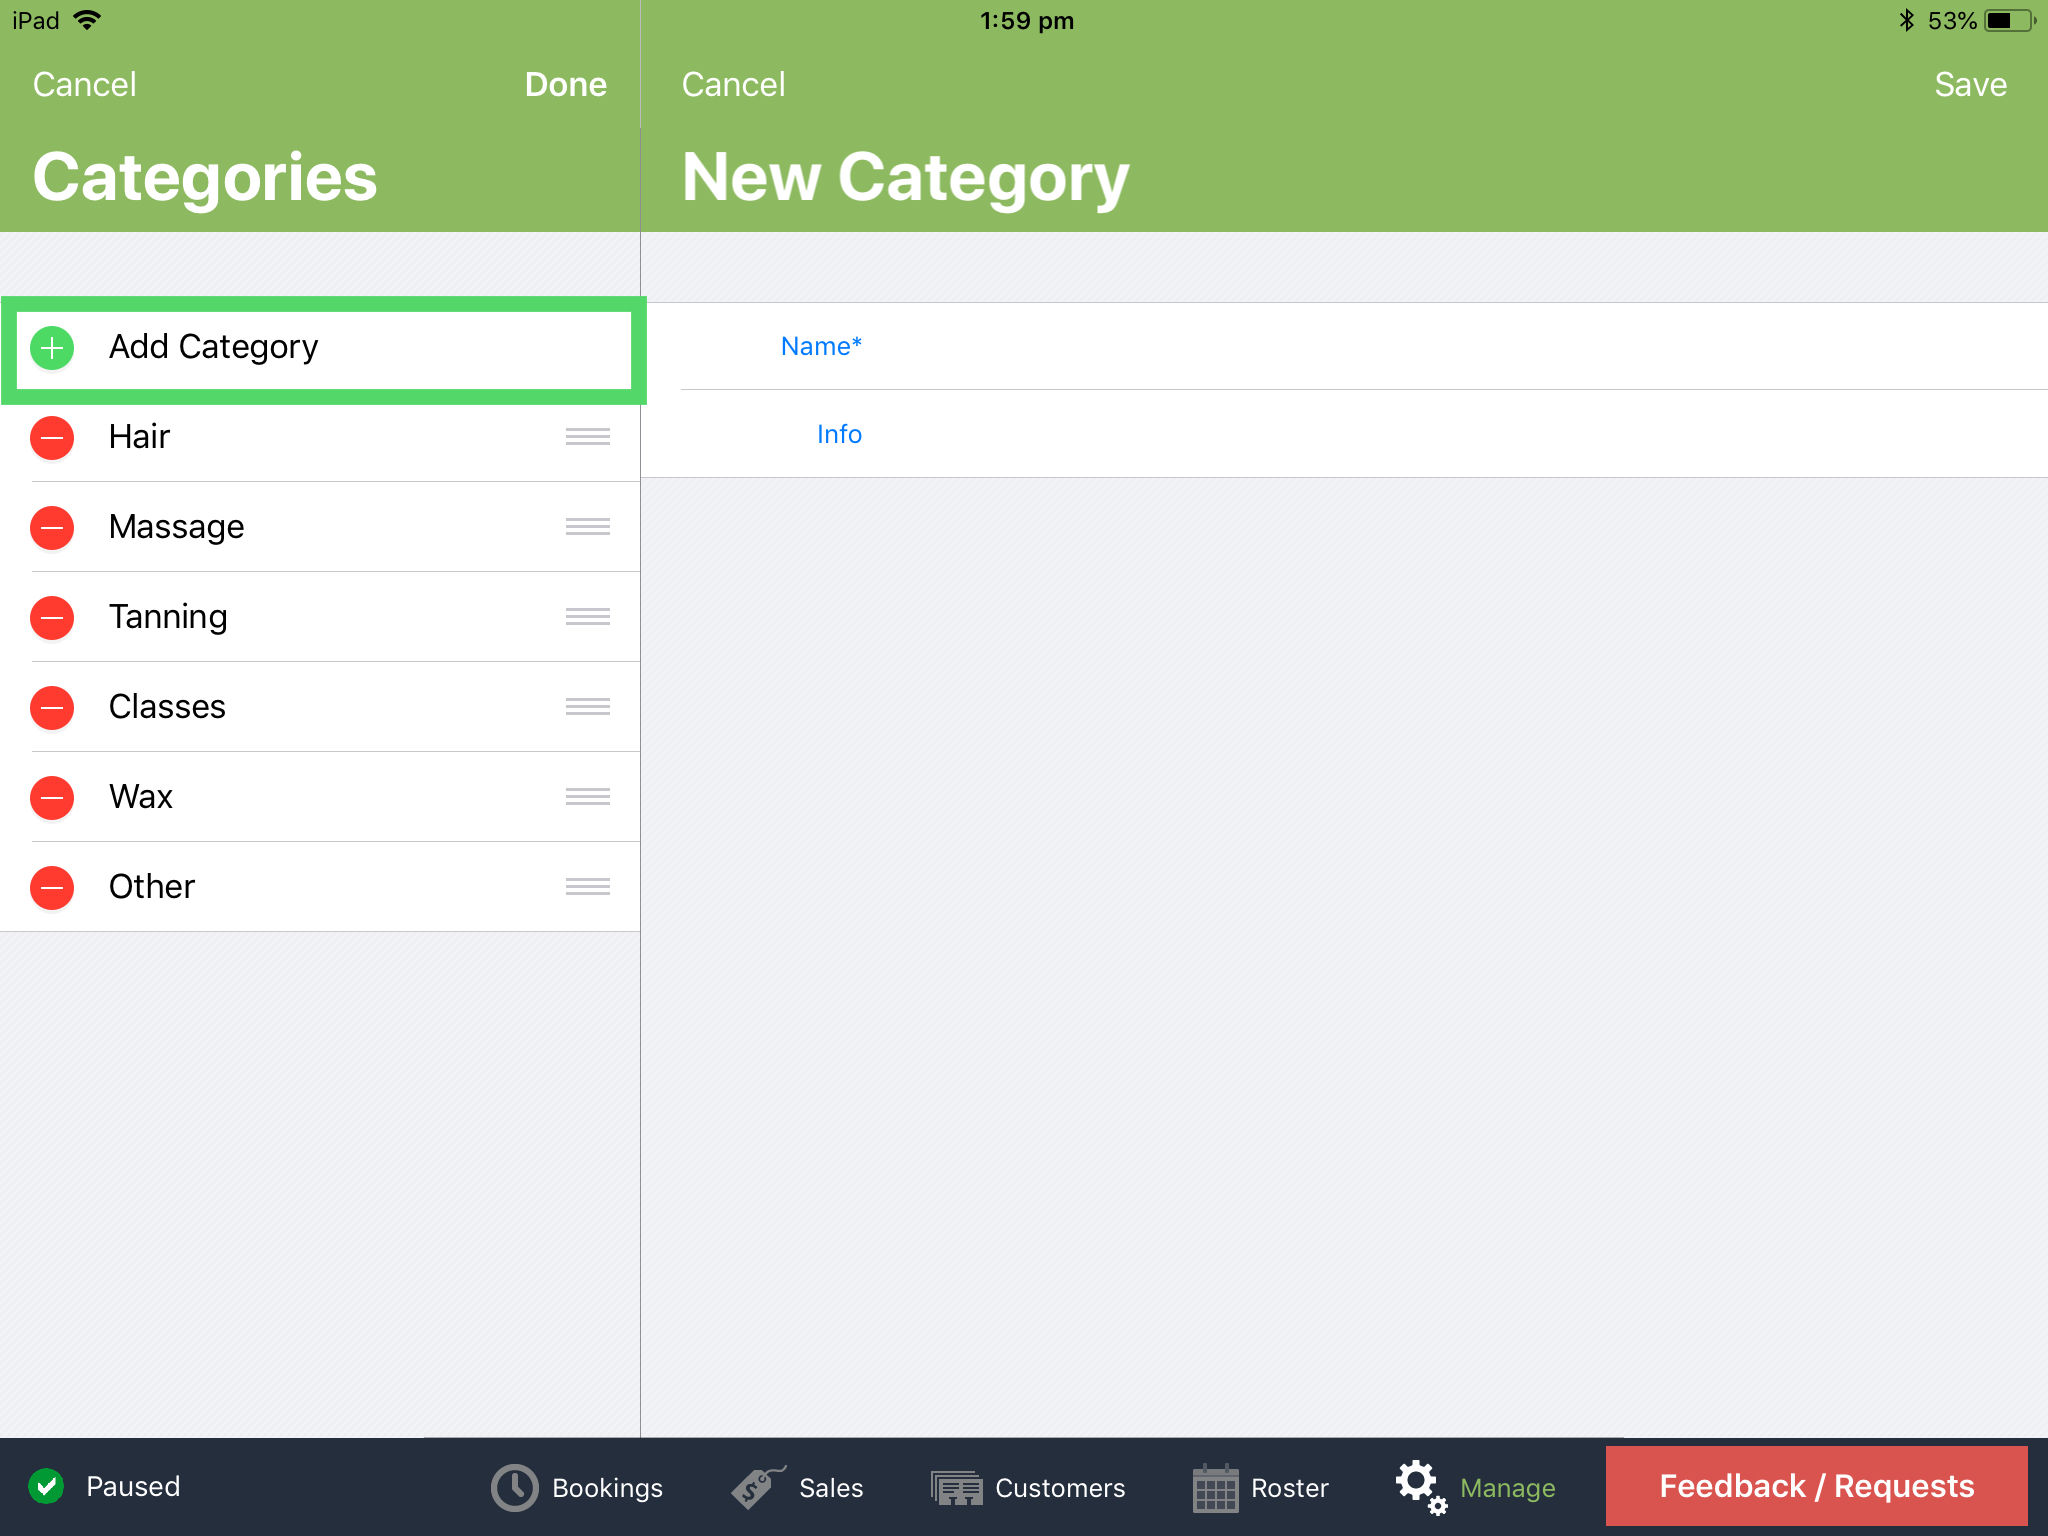The width and height of the screenshot is (2048, 1536).
Task: Open the Sales tab
Action: [797, 1488]
